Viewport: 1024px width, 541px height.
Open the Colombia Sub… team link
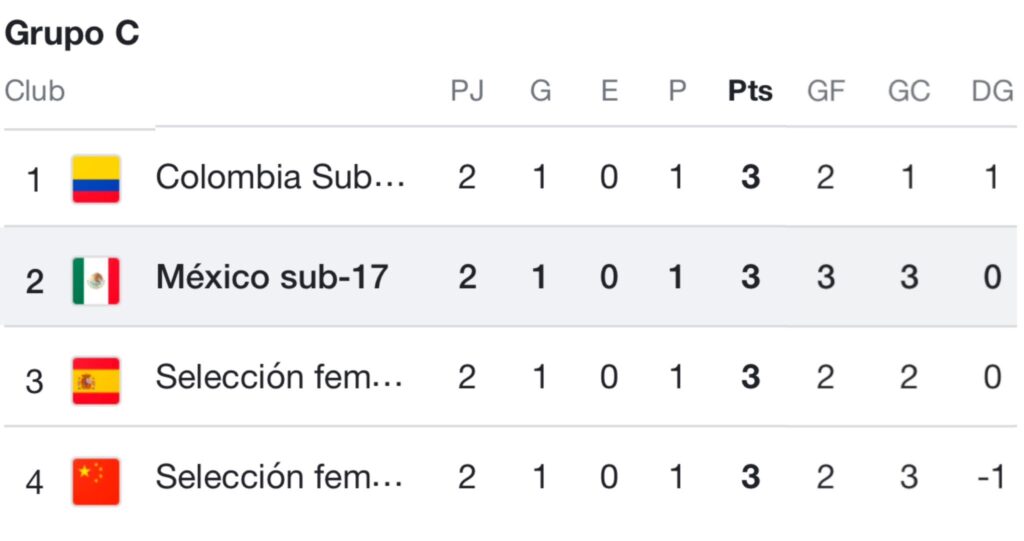pyautogui.click(x=281, y=178)
